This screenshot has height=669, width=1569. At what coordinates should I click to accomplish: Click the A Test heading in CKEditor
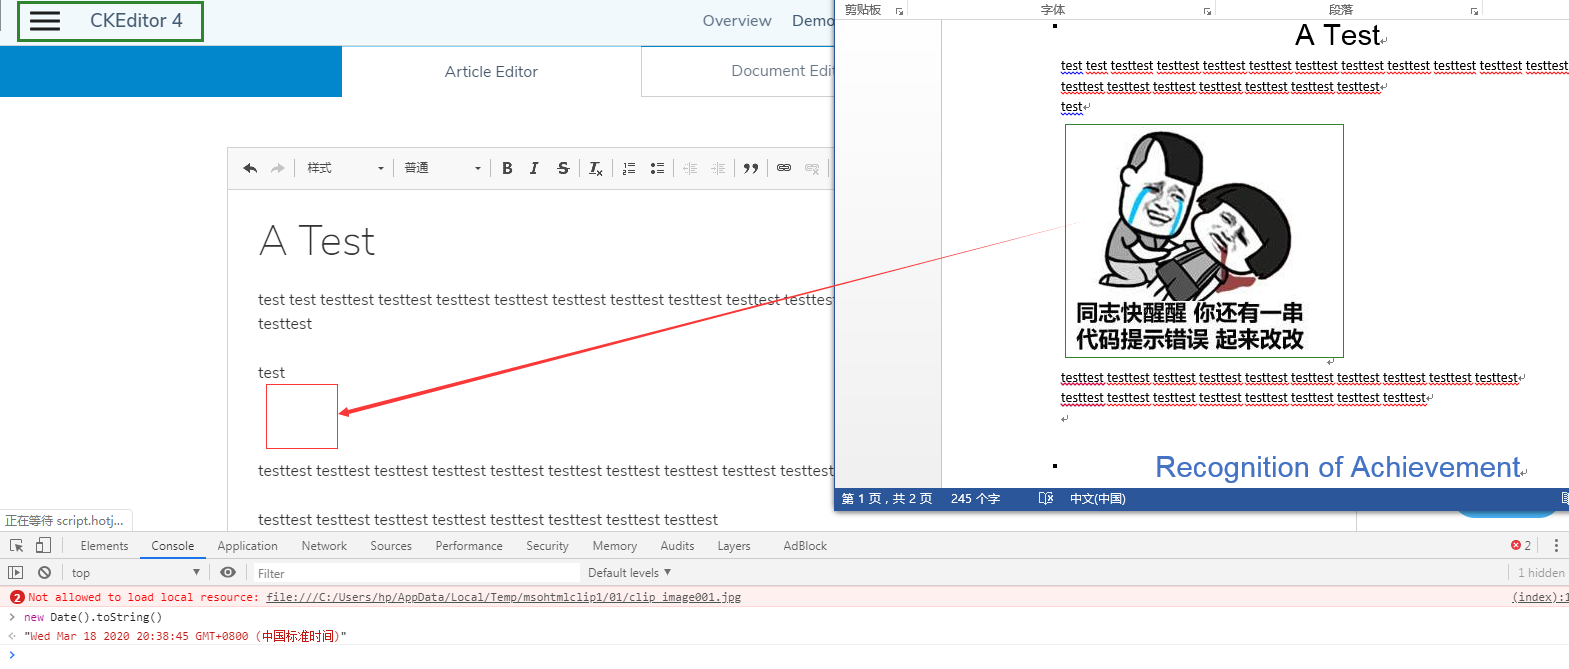click(317, 241)
